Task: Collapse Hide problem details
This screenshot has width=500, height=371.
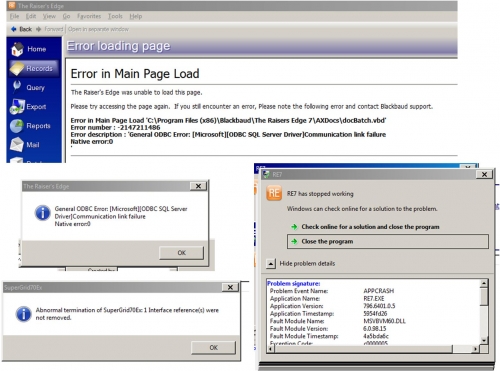Action: 301,263
